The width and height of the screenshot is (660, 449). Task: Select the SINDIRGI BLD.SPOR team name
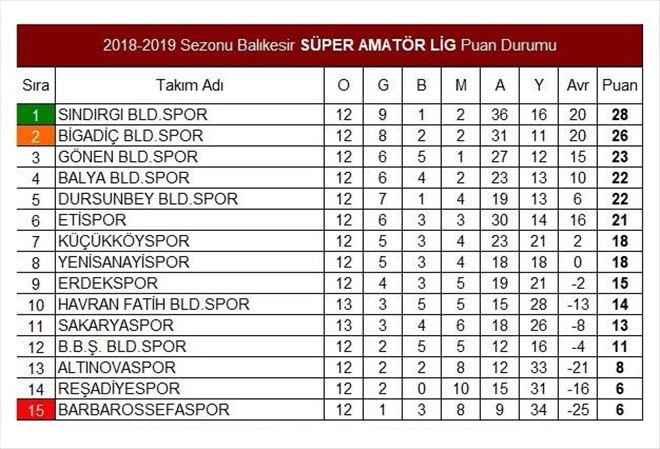[133, 115]
